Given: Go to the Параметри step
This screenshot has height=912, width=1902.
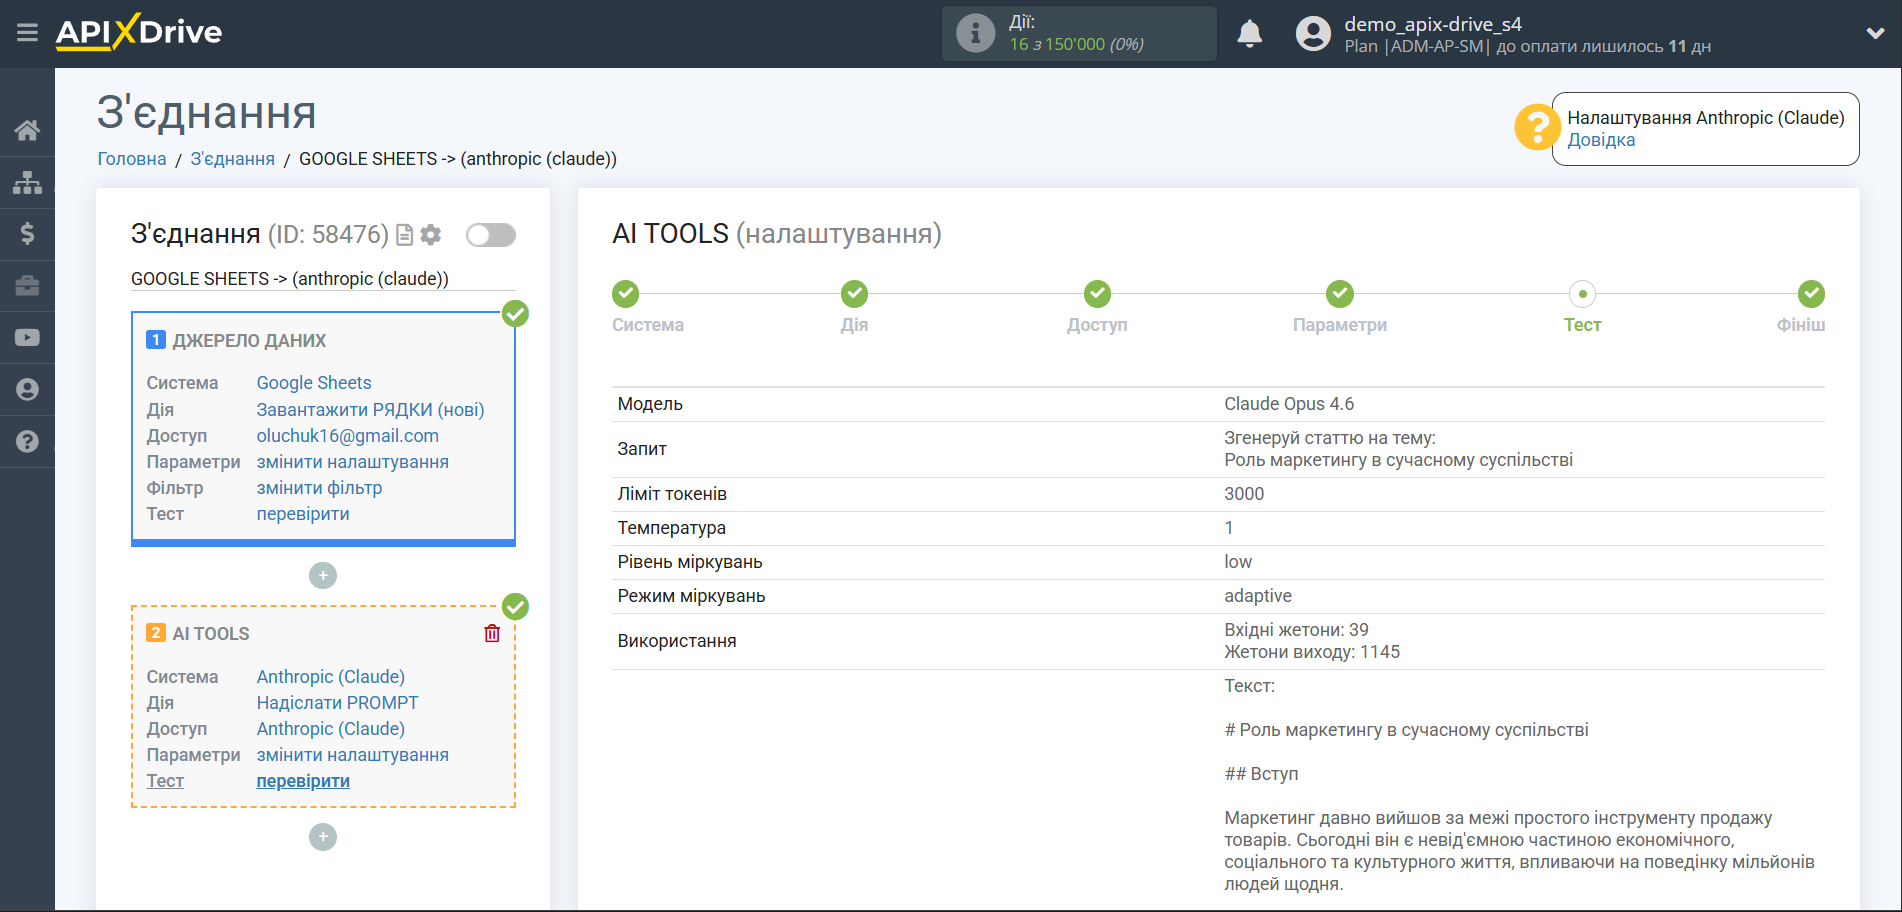Looking at the screenshot, I should pyautogui.click(x=1339, y=294).
